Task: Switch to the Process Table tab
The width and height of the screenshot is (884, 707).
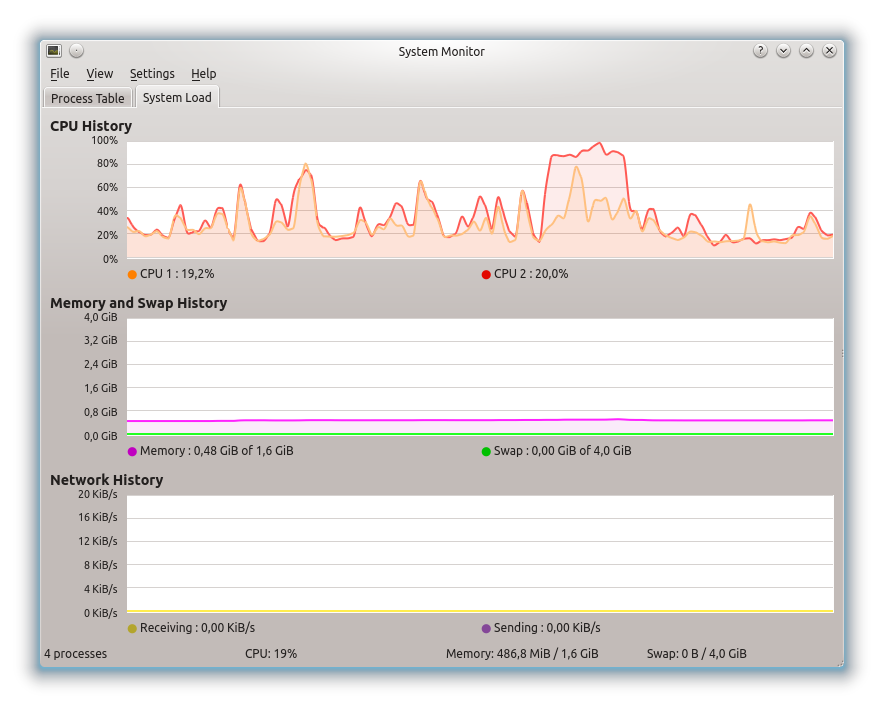Action: (x=88, y=98)
